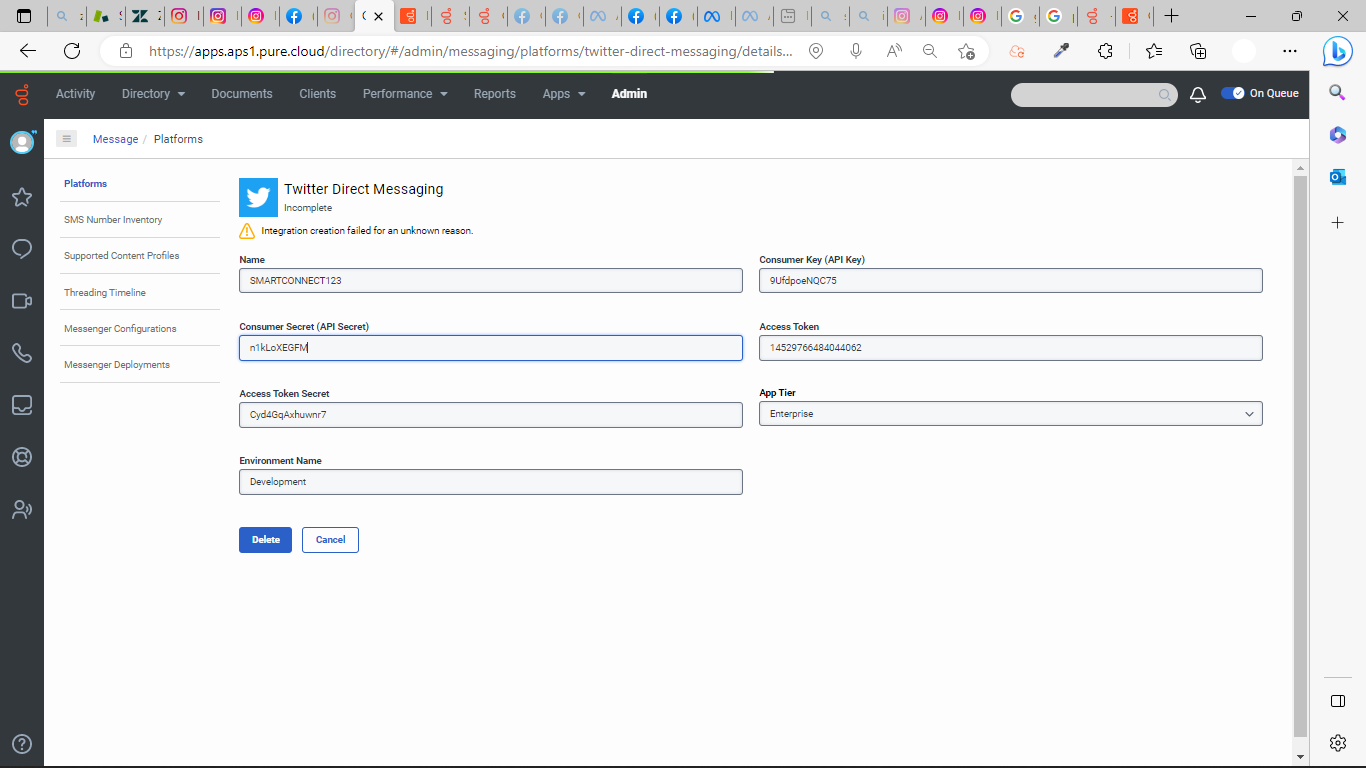
Task: Click the Access Token Secret field
Action: point(491,415)
